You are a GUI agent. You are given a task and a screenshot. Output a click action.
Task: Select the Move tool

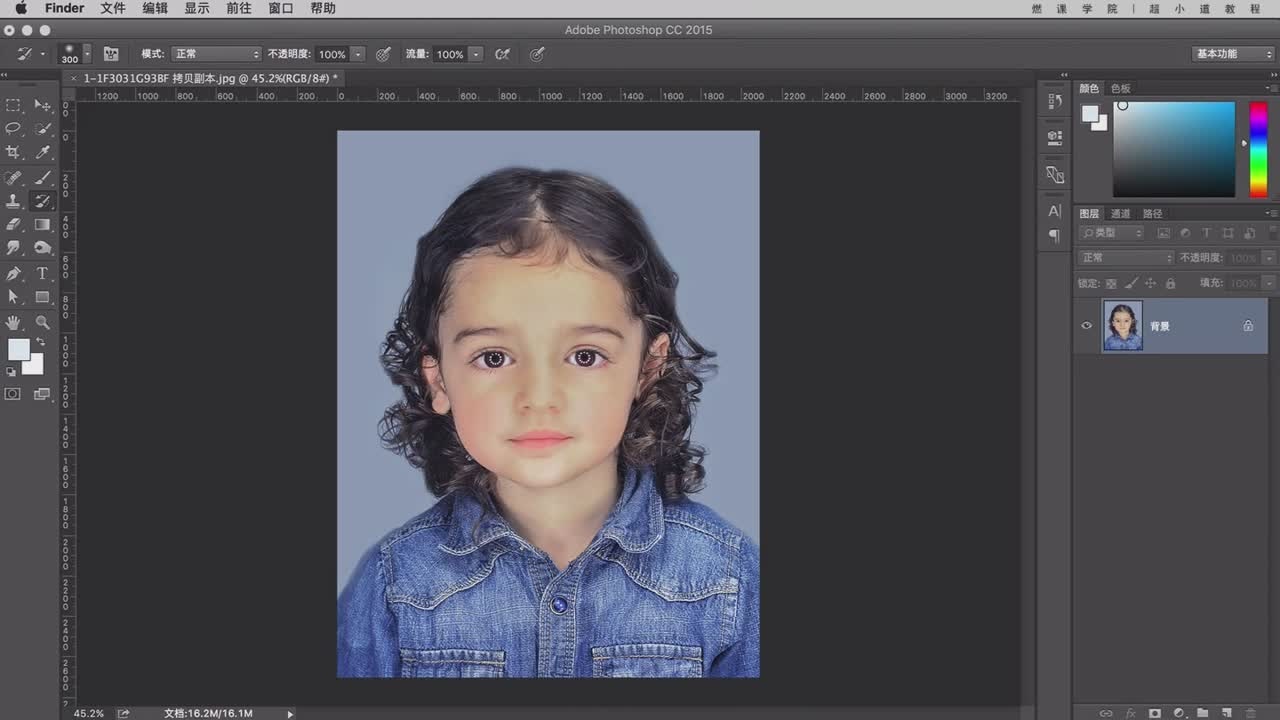[43, 105]
